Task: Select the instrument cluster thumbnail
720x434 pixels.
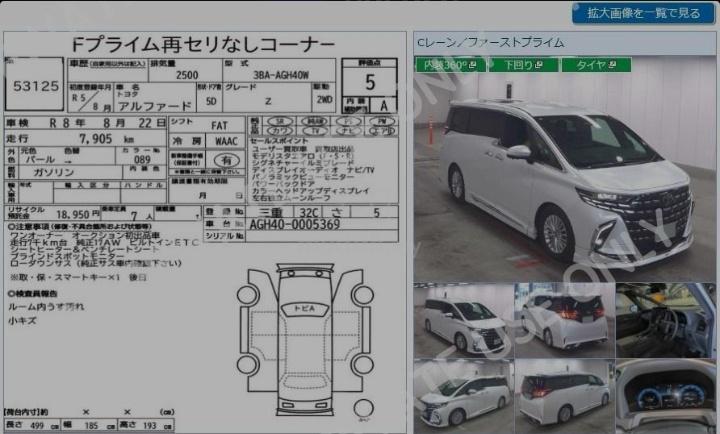Action: click(x=665, y=397)
